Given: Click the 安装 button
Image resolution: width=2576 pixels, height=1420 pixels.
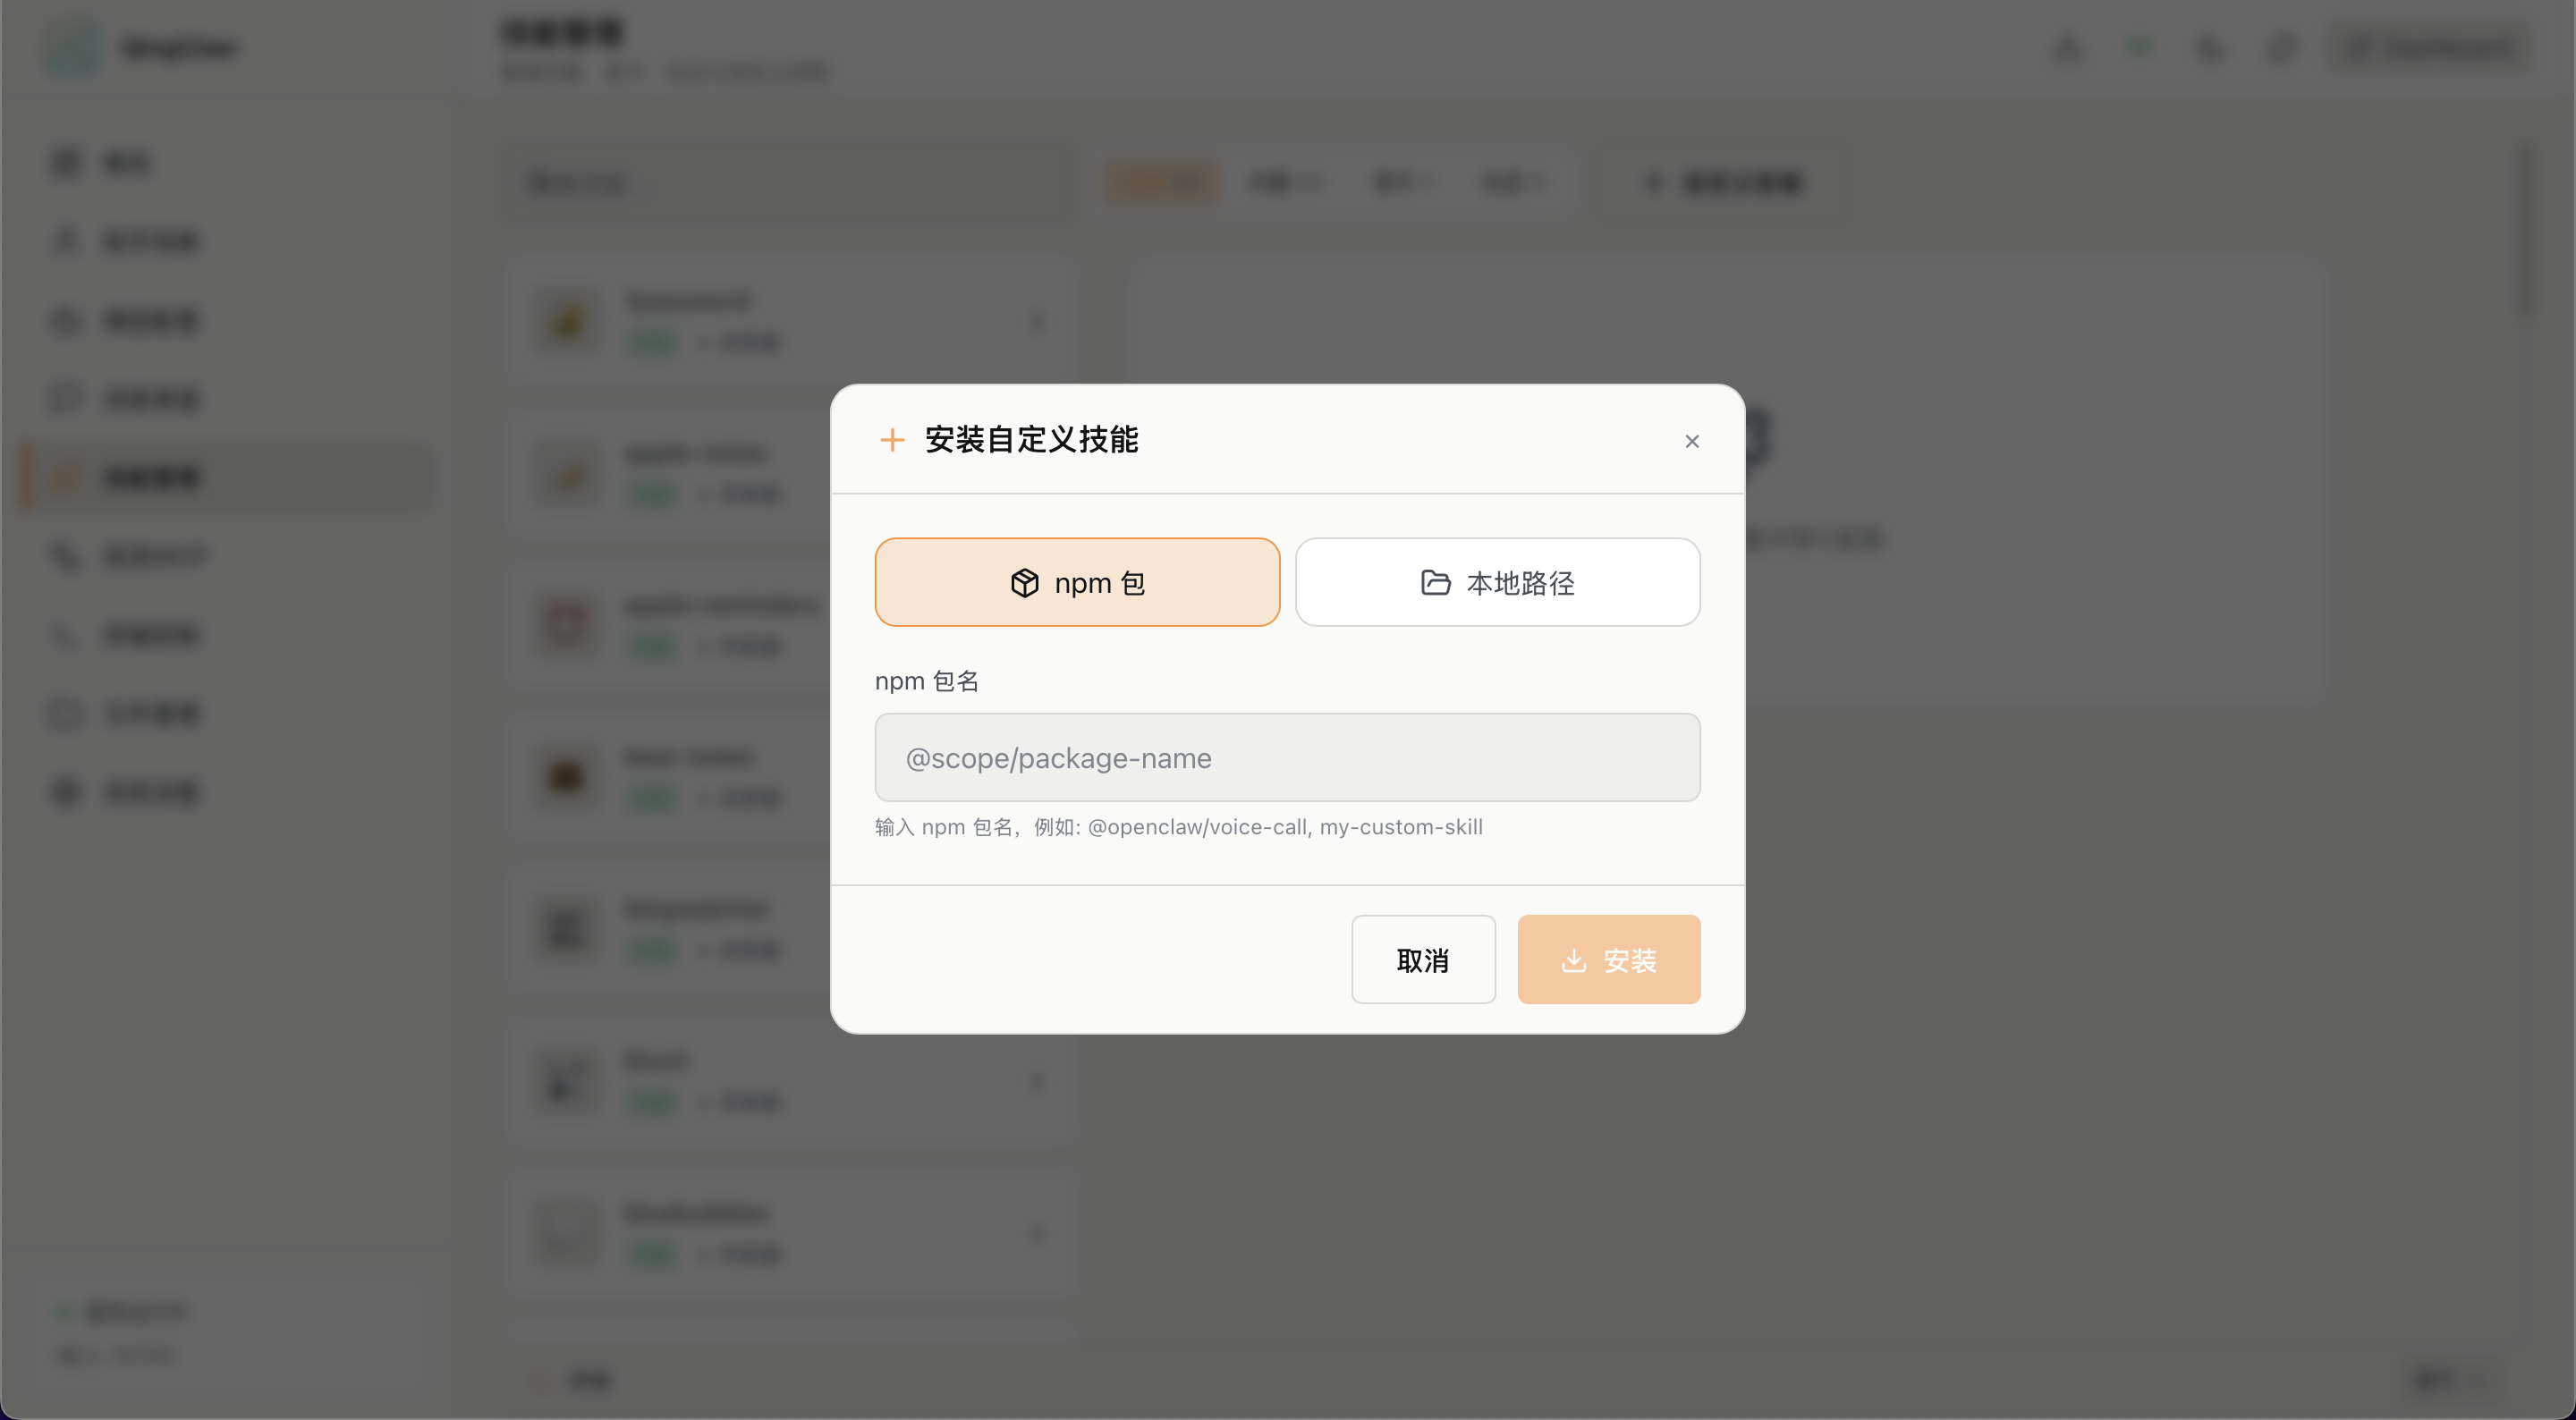Looking at the screenshot, I should pos(1608,959).
